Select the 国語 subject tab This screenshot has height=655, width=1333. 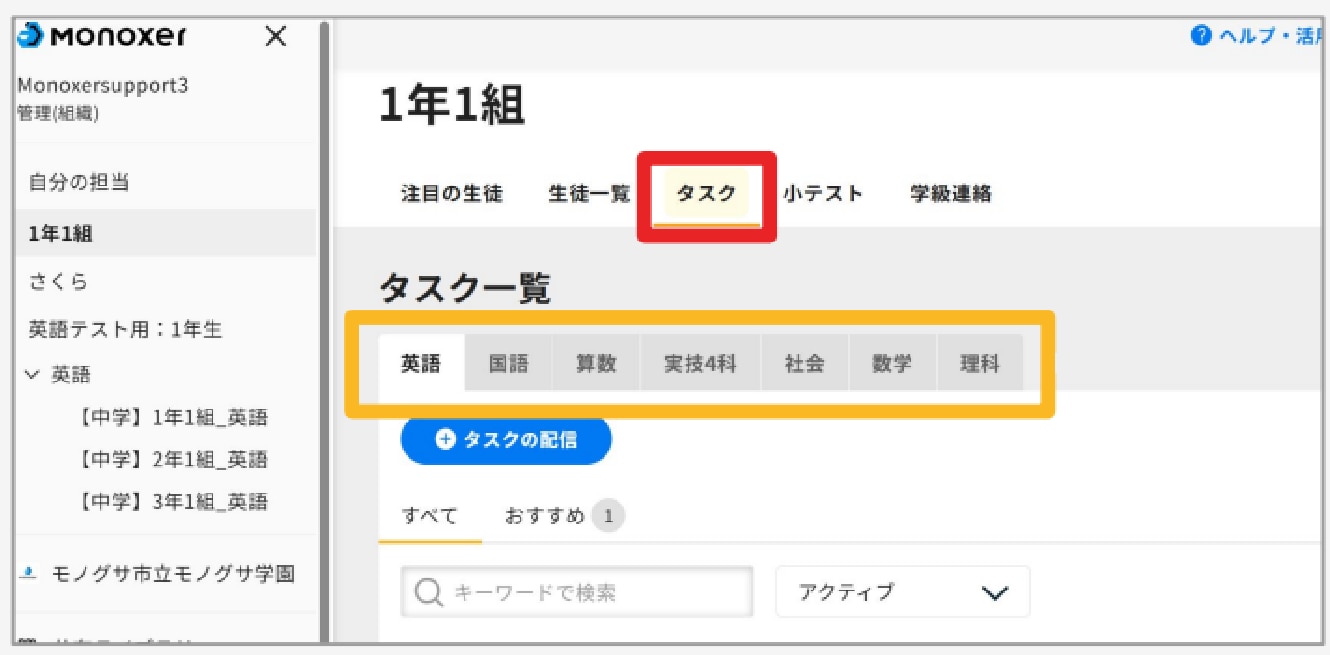pos(509,363)
